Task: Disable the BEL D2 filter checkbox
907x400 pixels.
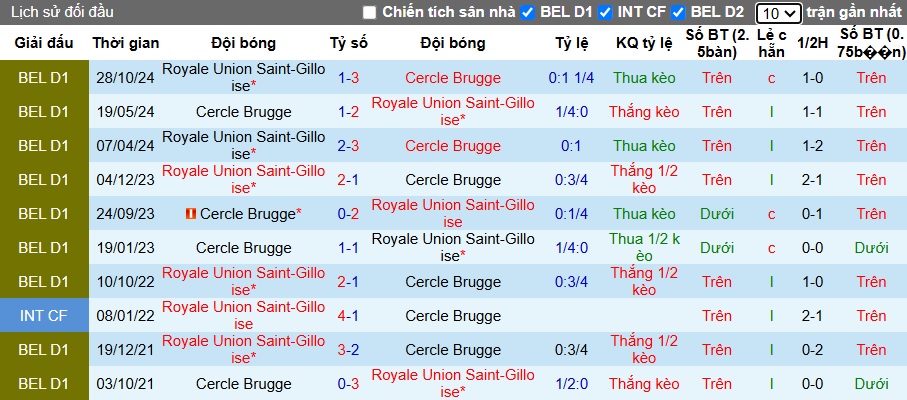Action: [x=679, y=13]
